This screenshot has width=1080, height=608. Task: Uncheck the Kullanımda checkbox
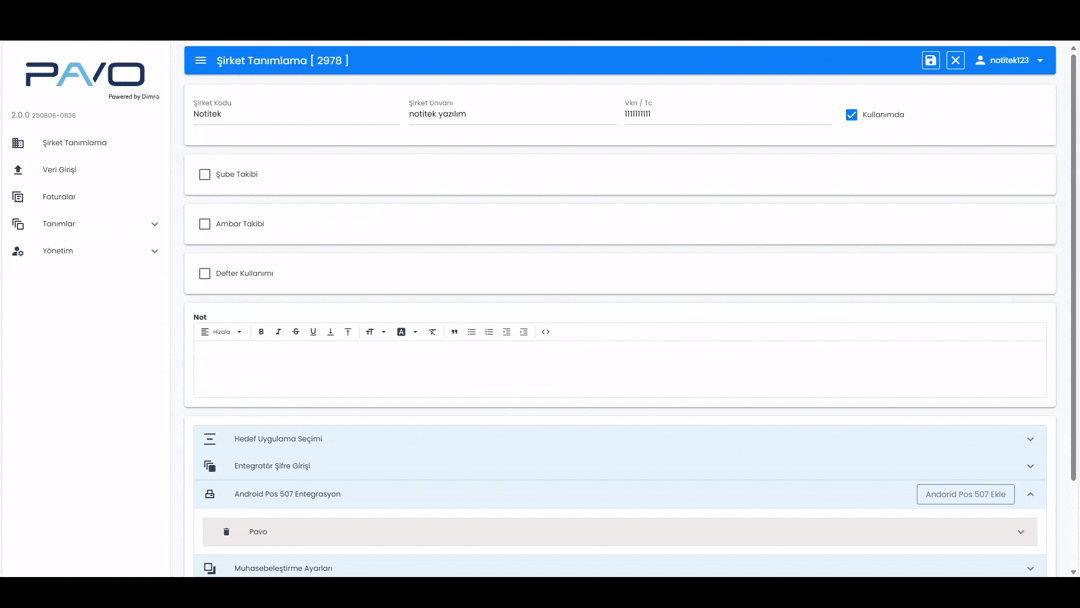(x=852, y=115)
